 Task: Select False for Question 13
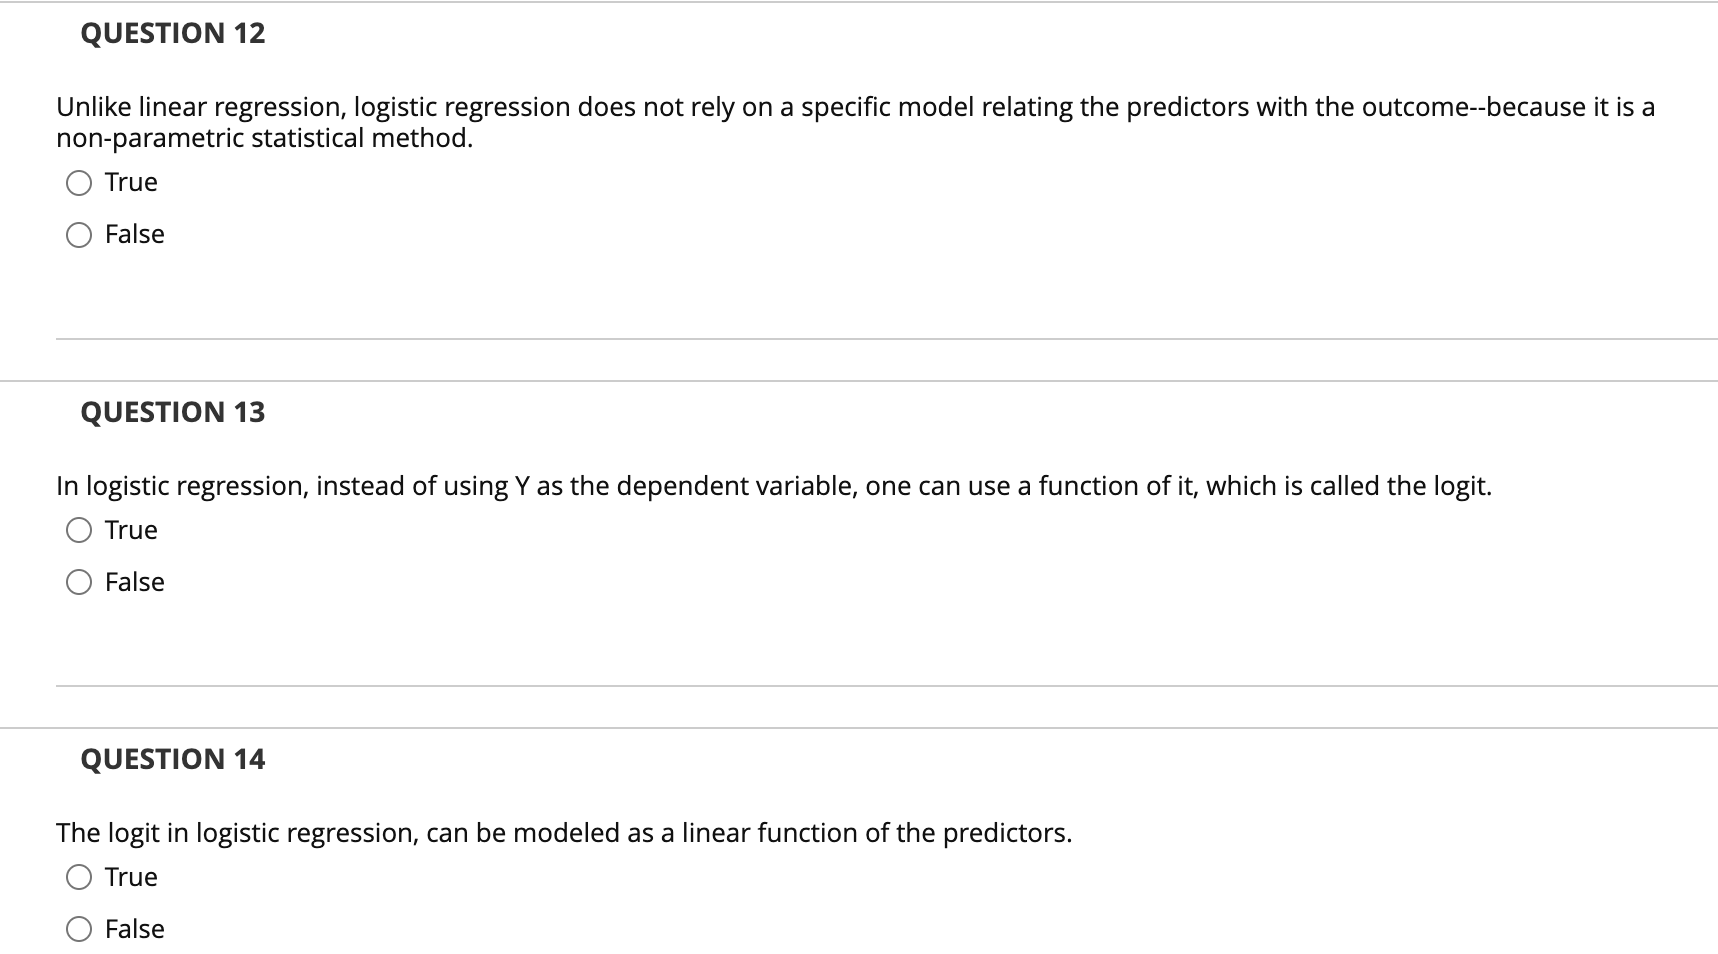(79, 582)
